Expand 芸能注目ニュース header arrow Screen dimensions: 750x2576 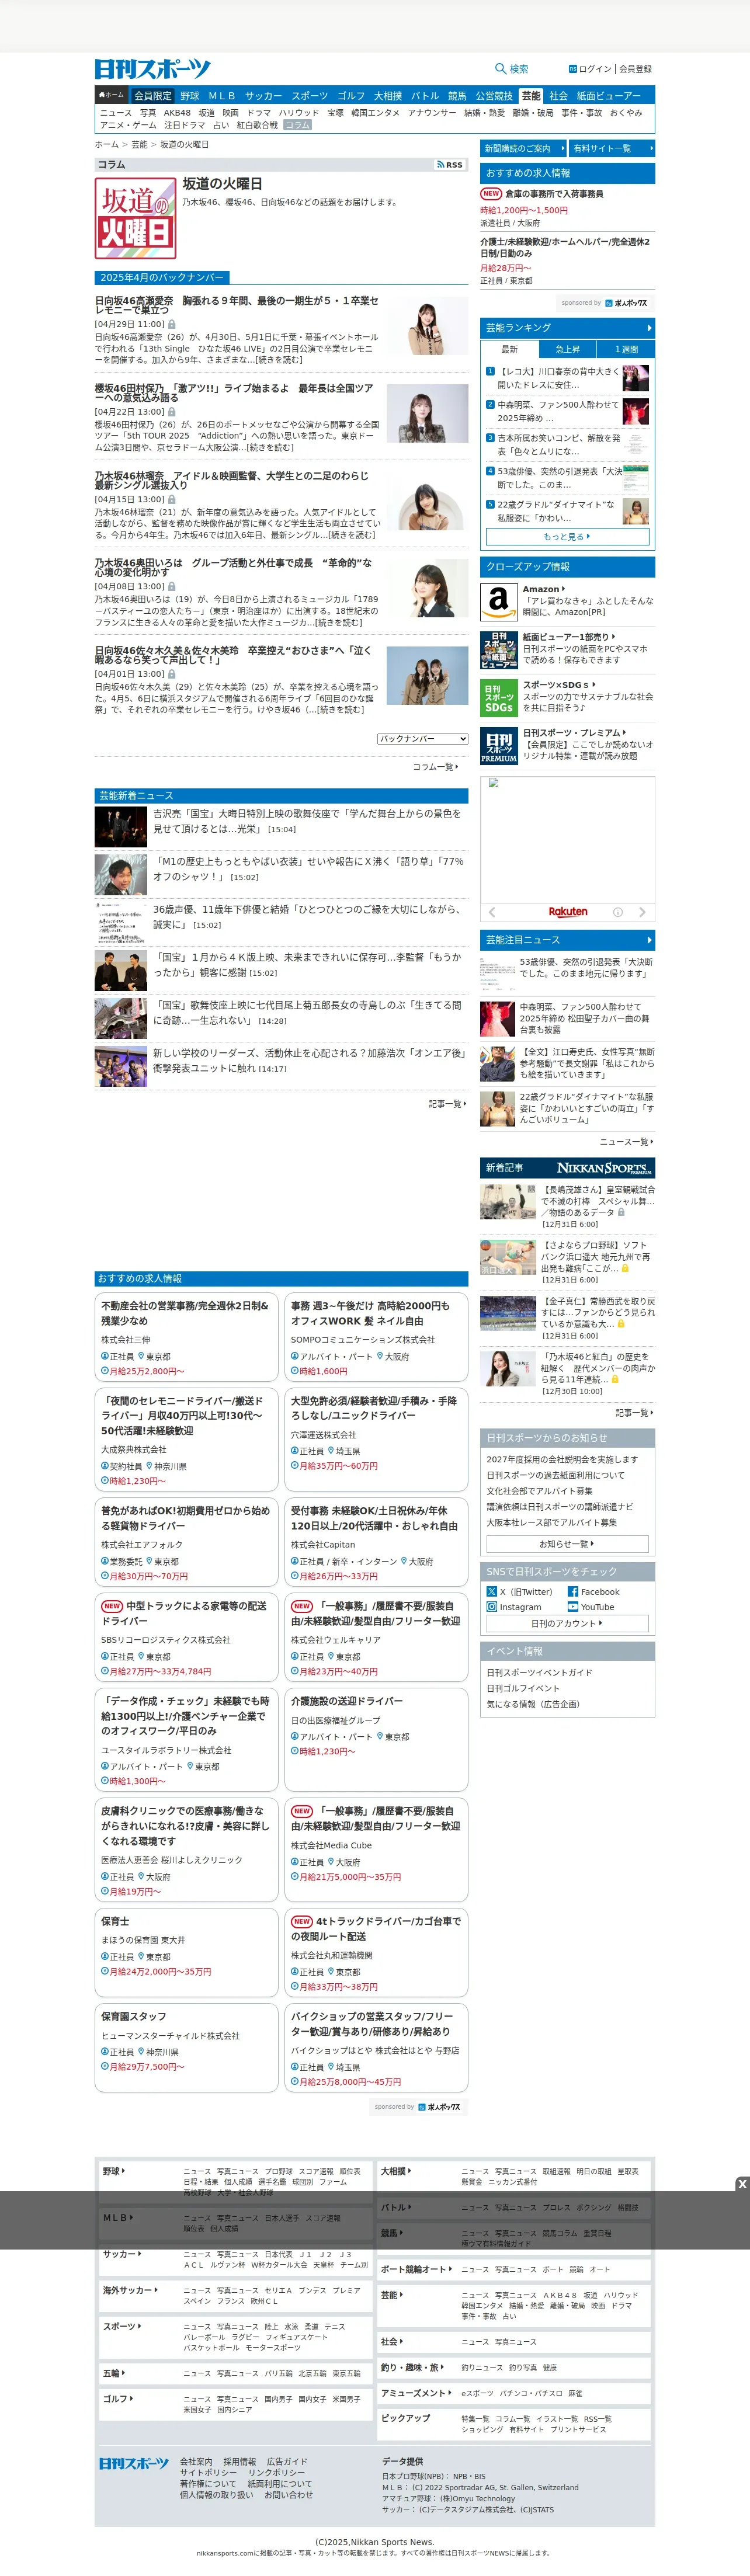(649, 940)
